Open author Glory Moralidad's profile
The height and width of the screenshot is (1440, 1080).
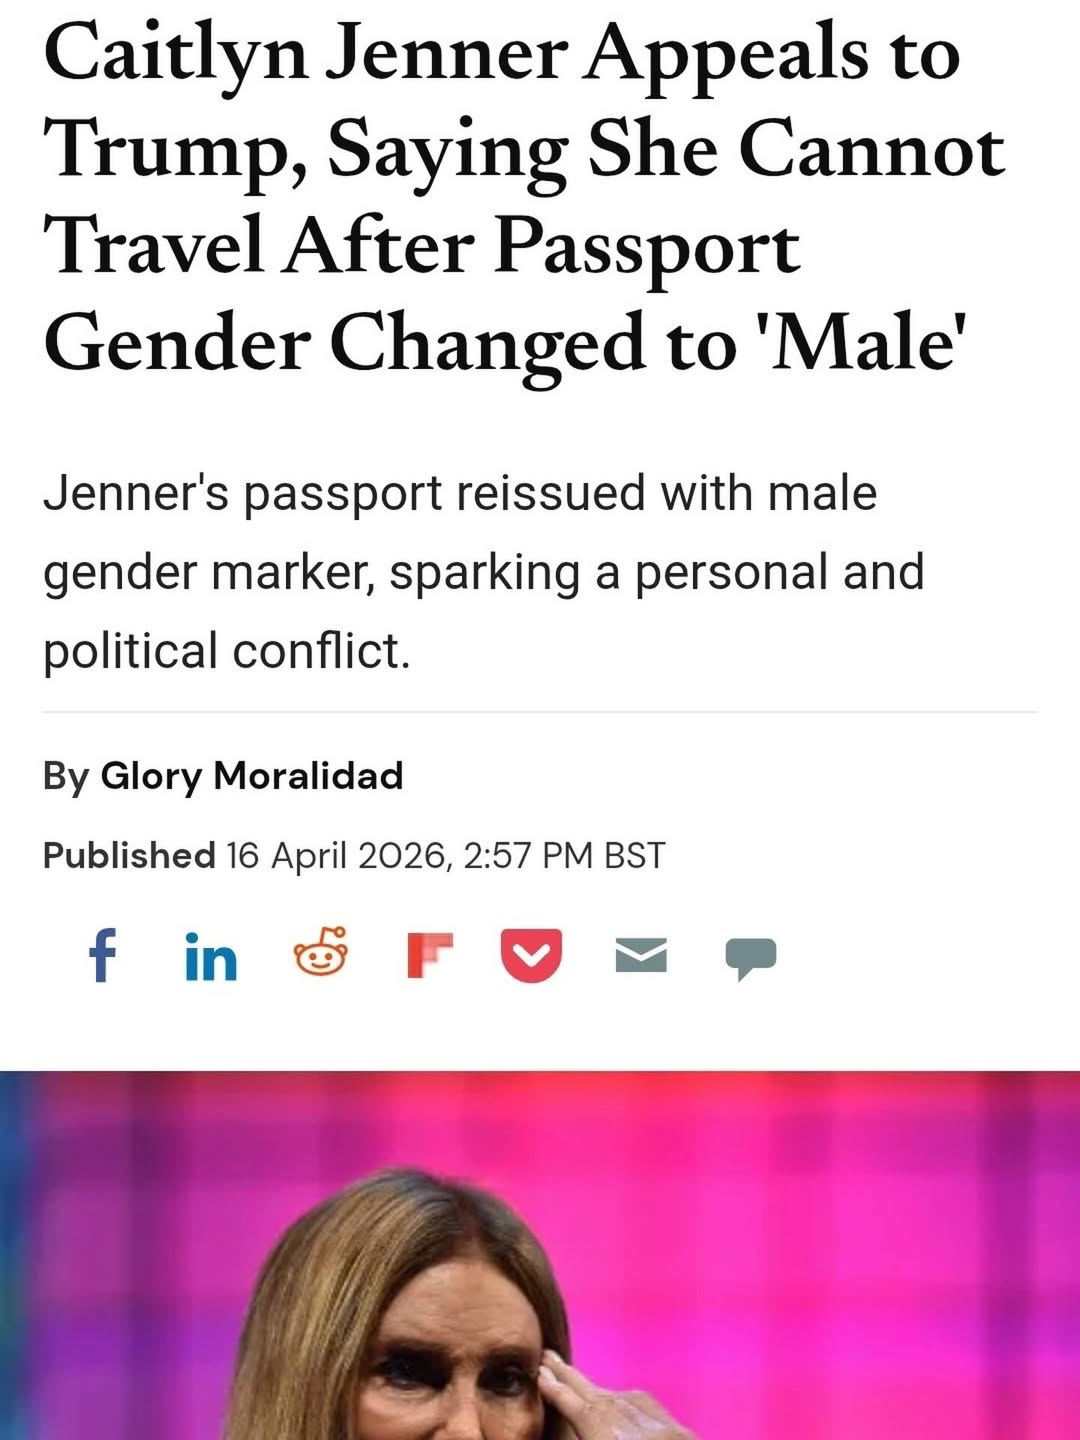(252, 776)
